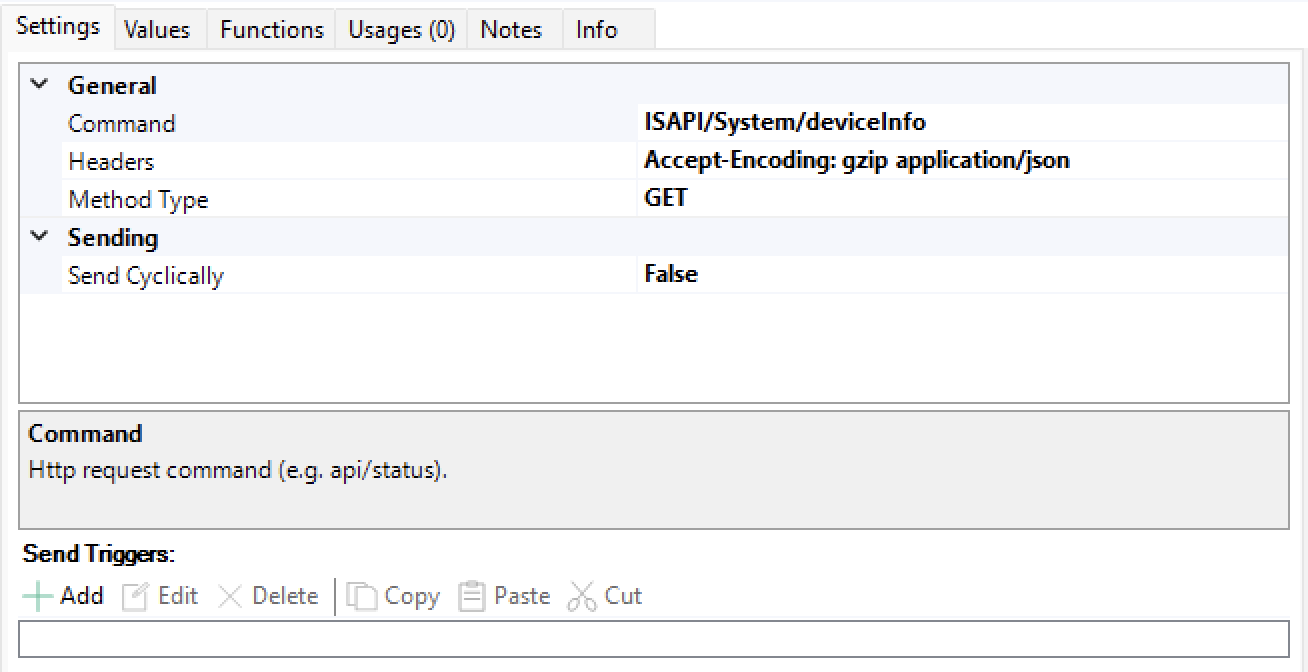1308x672 pixels.
Task: Click the Add trigger plus icon
Action: 38,597
